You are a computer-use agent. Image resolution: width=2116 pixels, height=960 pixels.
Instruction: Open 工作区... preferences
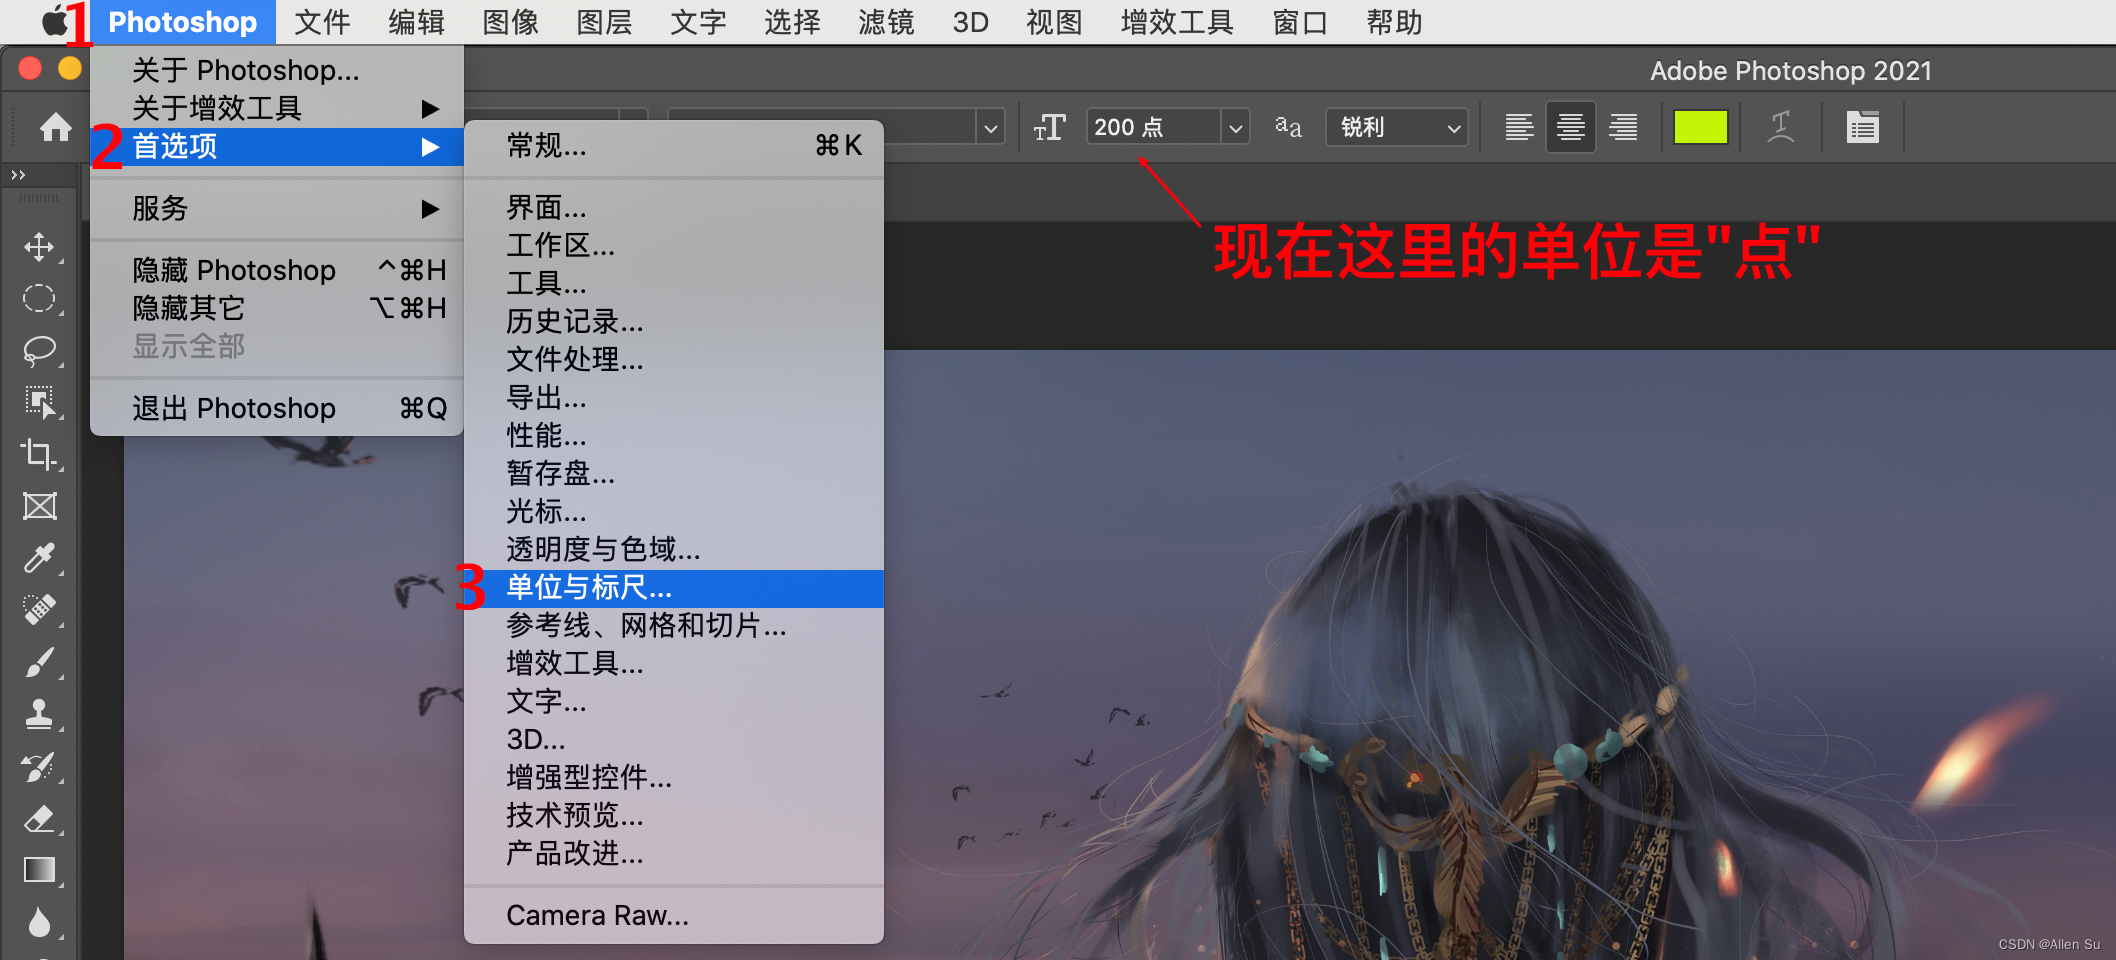[x=674, y=245]
